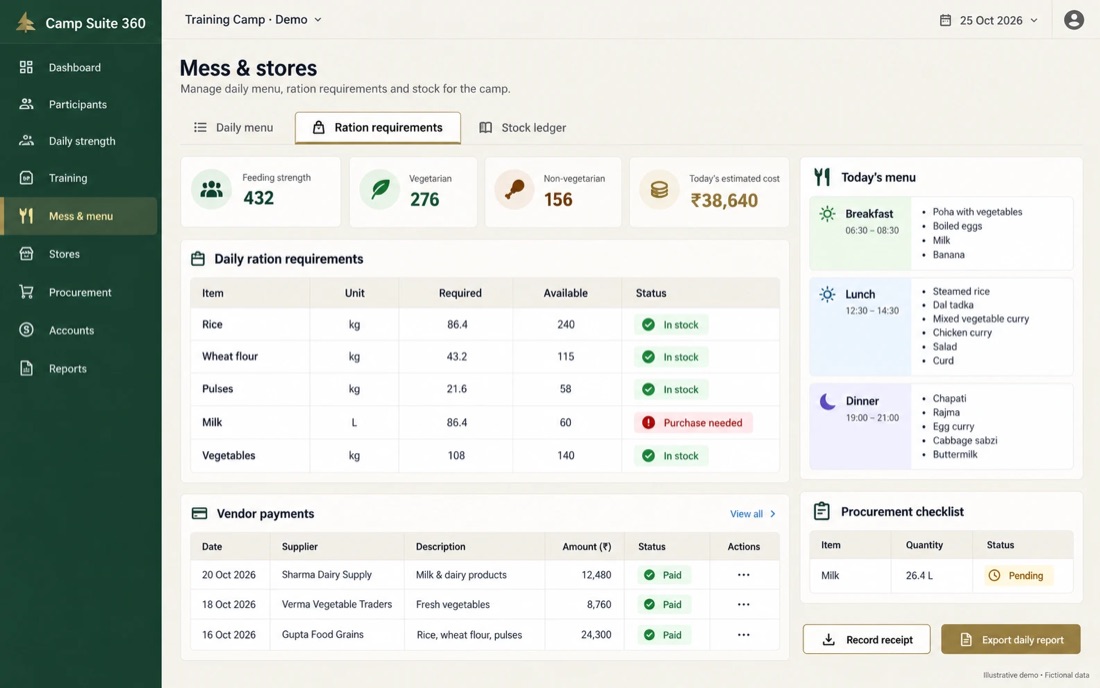The height and width of the screenshot is (688, 1100).
Task: Open actions menu for Sharma Dairy Supply
Action: [x=744, y=575]
